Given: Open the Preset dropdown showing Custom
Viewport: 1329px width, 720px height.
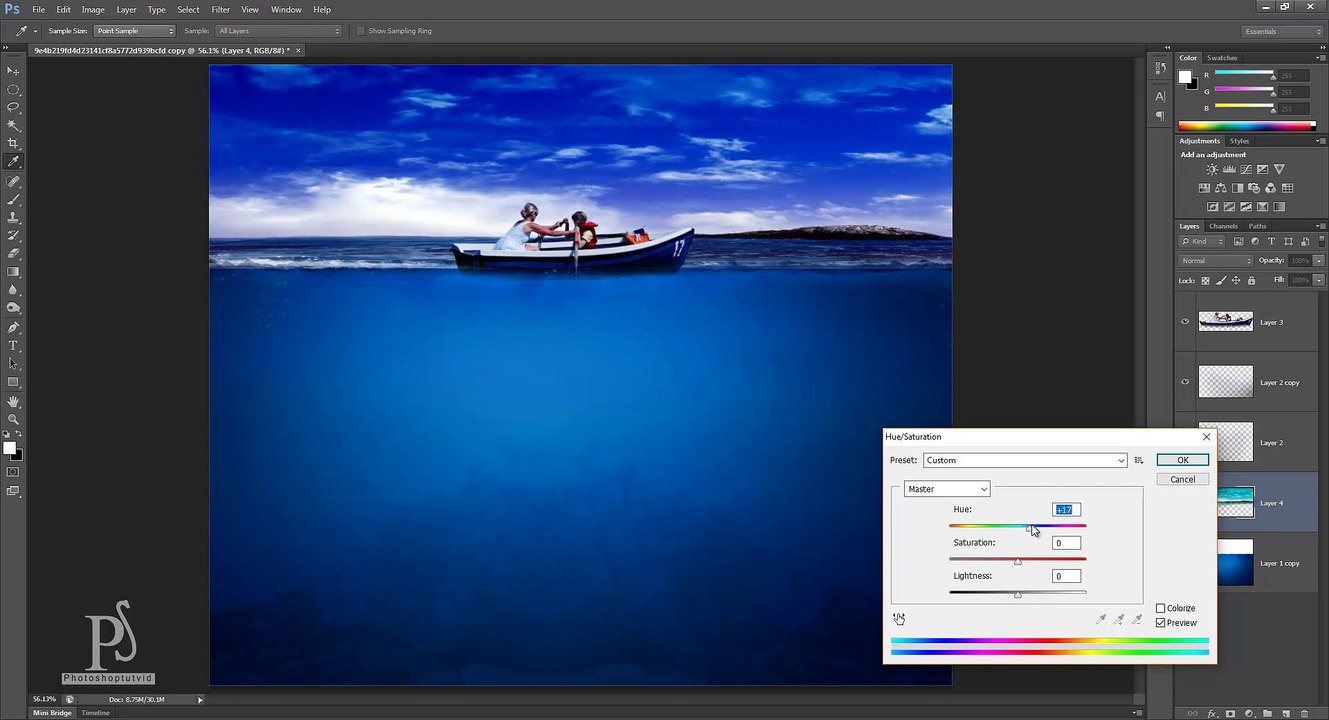Looking at the screenshot, I should (x=1025, y=460).
